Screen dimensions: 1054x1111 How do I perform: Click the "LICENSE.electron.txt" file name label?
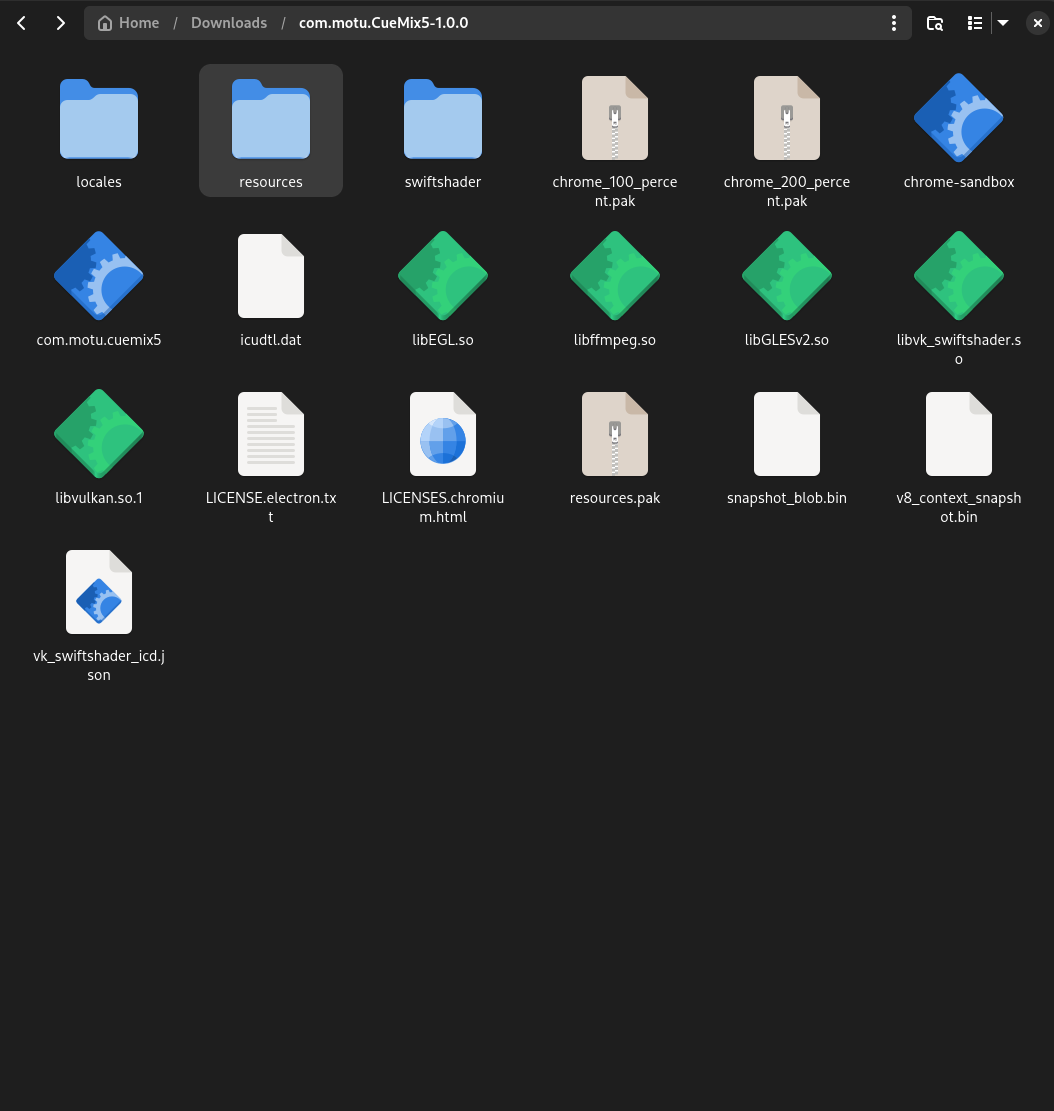coord(271,507)
